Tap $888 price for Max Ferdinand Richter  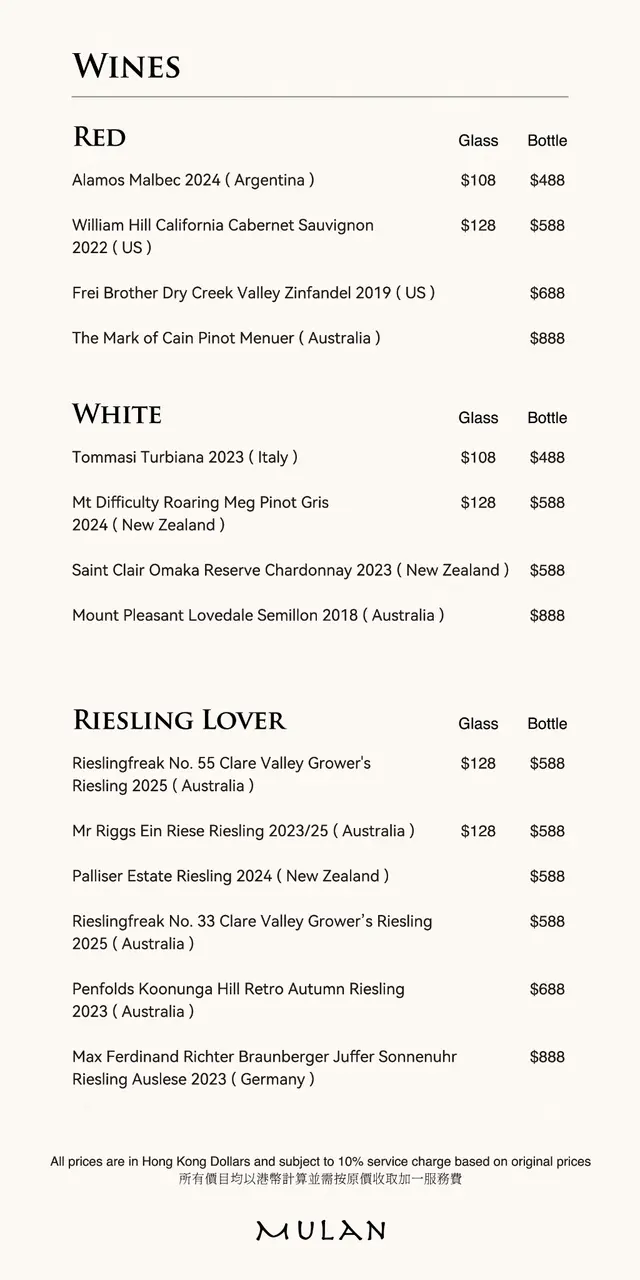click(x=547, y=1057)
